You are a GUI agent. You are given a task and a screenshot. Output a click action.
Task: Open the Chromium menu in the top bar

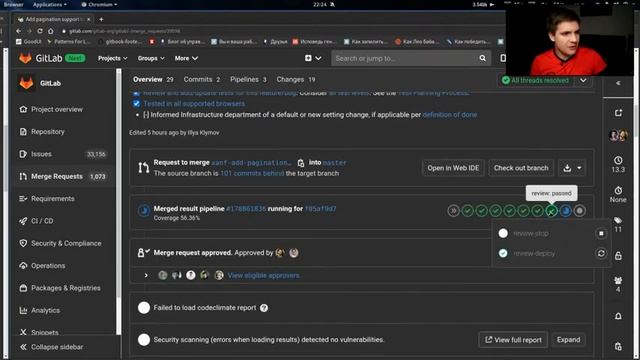point(99,4)
